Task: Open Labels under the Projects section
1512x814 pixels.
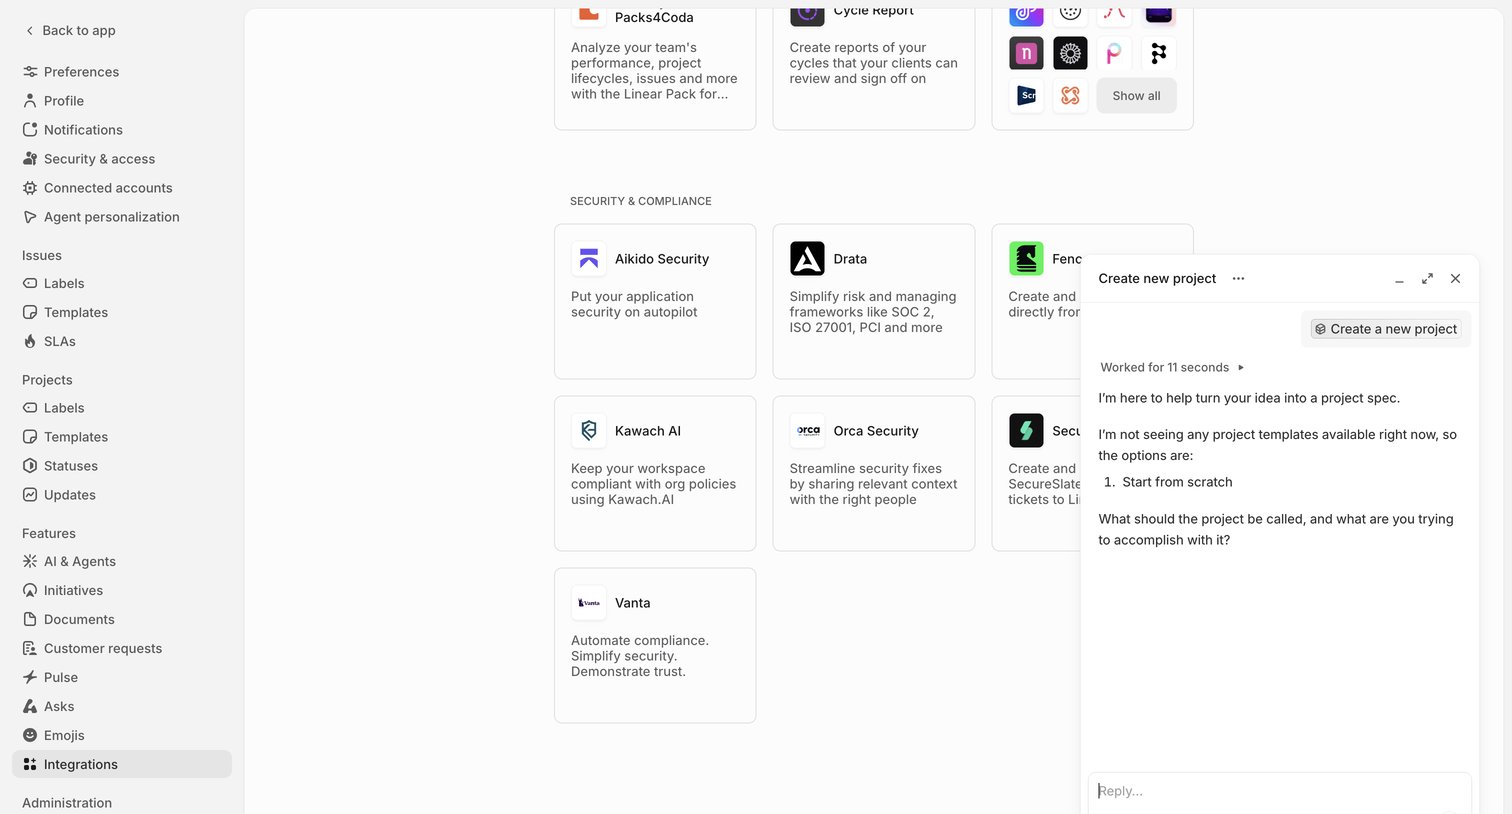Action: 122,408
